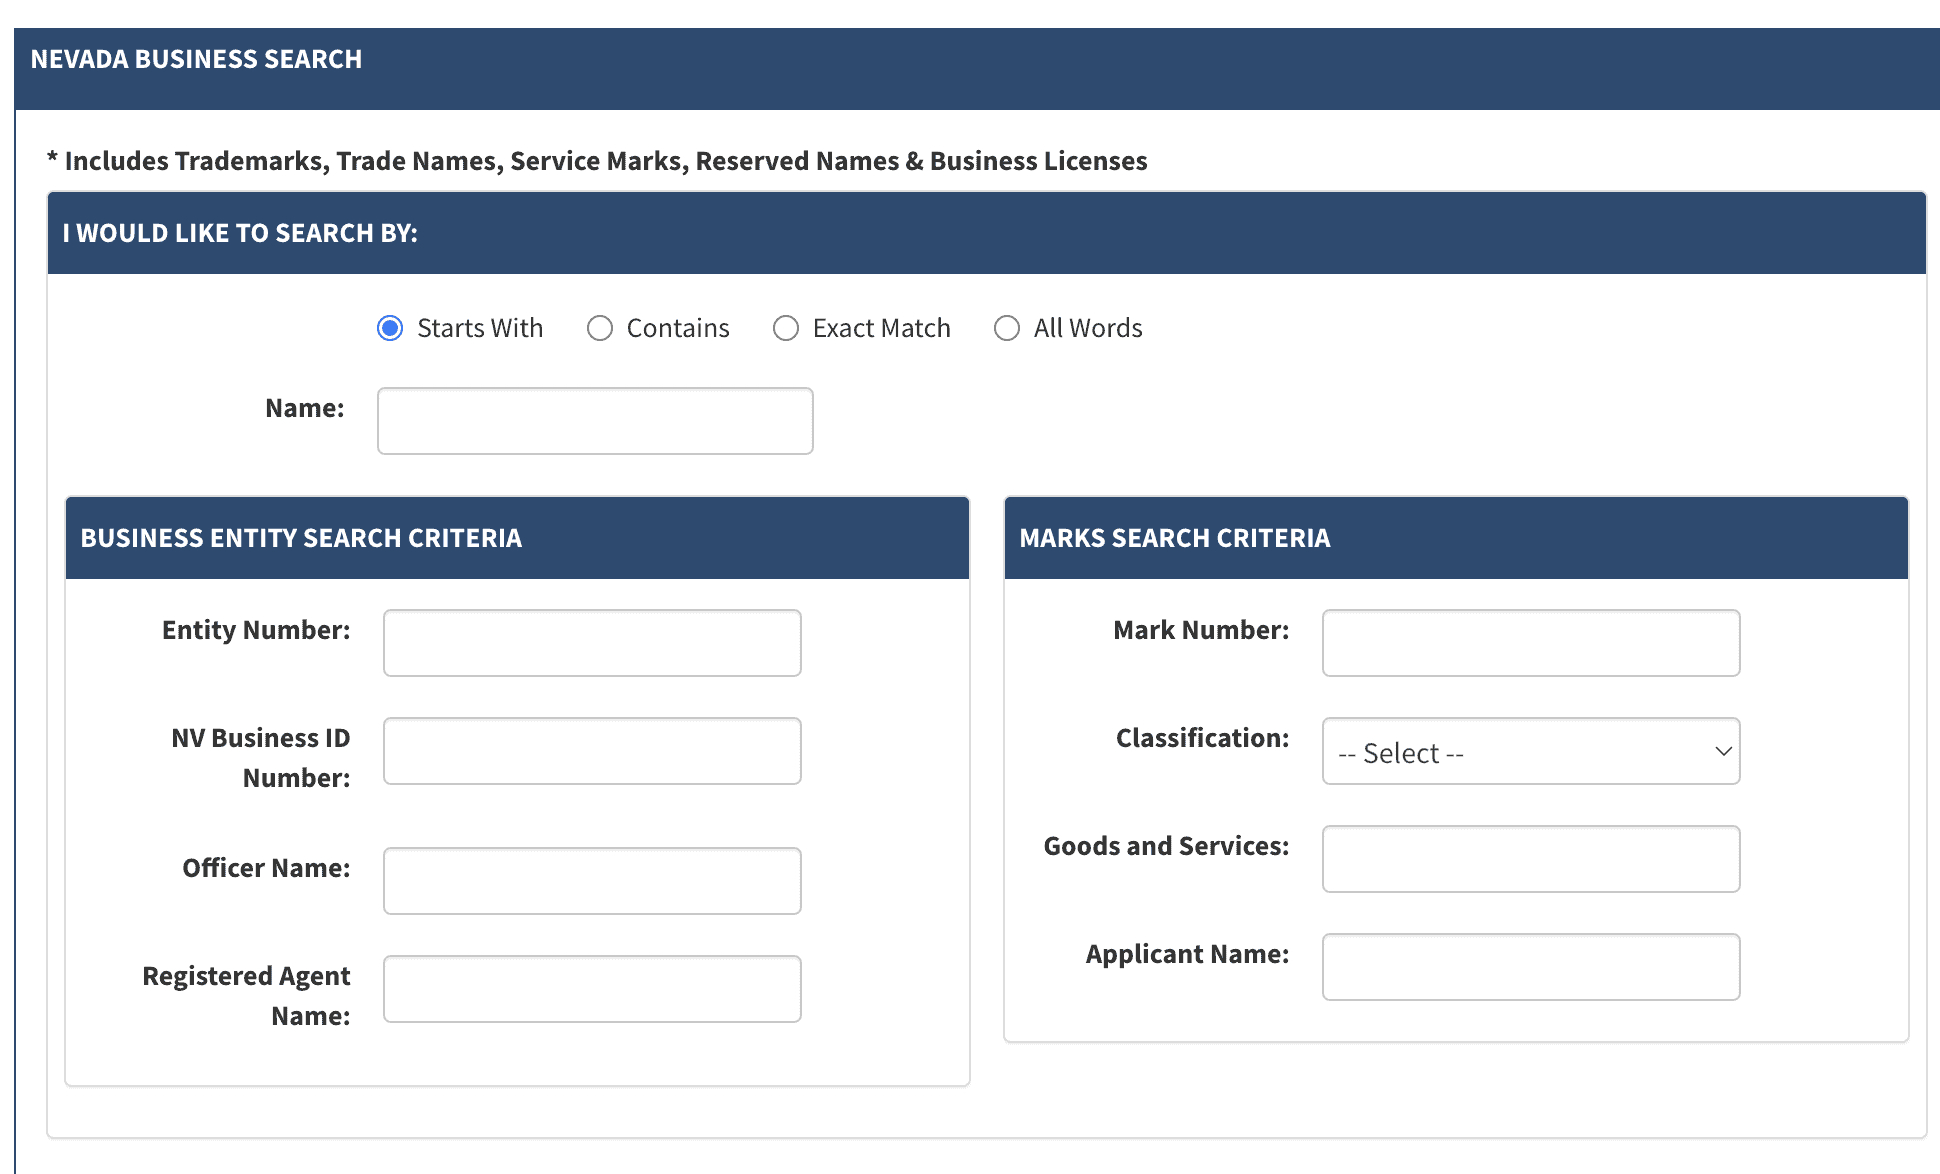Click the MARKS SEARCH CRITERIA panel title
The height and width of the screenshot is (1174, 1940).
[x=1173, y=537]
